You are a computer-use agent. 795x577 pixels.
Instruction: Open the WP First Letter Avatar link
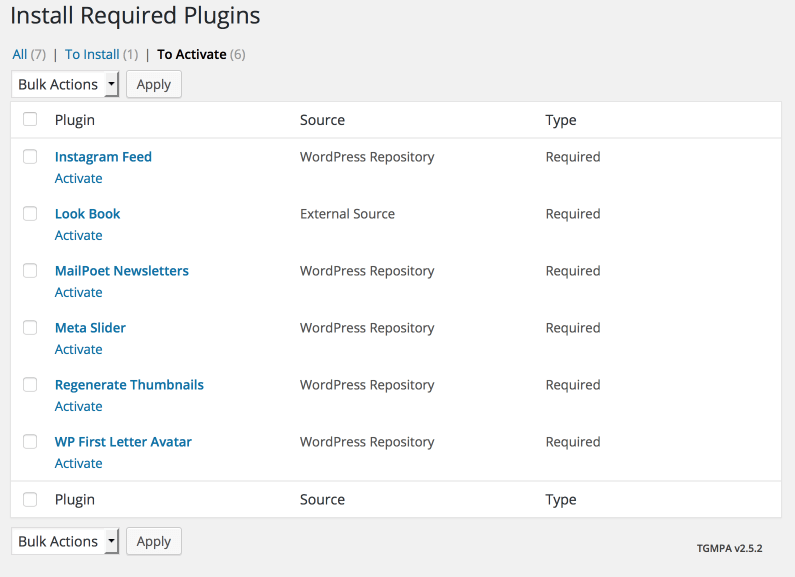123,442
